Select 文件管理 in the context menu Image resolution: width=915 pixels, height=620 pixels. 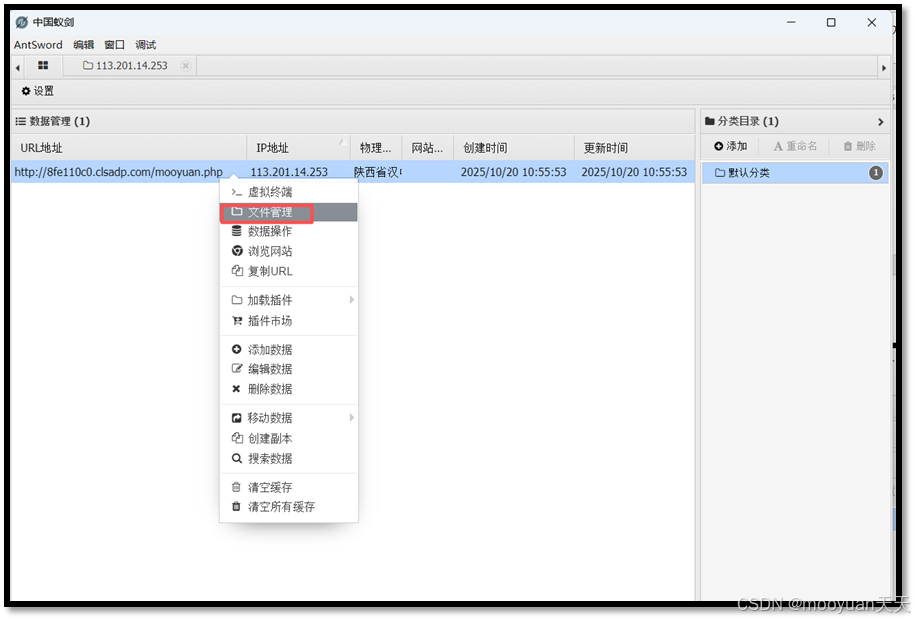click(289, 212)
